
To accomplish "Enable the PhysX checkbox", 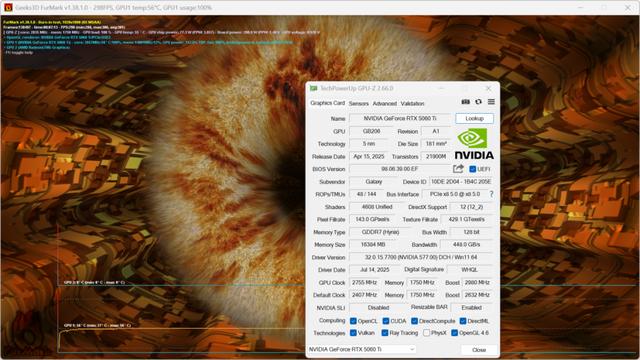I will (x=426, y=333).
